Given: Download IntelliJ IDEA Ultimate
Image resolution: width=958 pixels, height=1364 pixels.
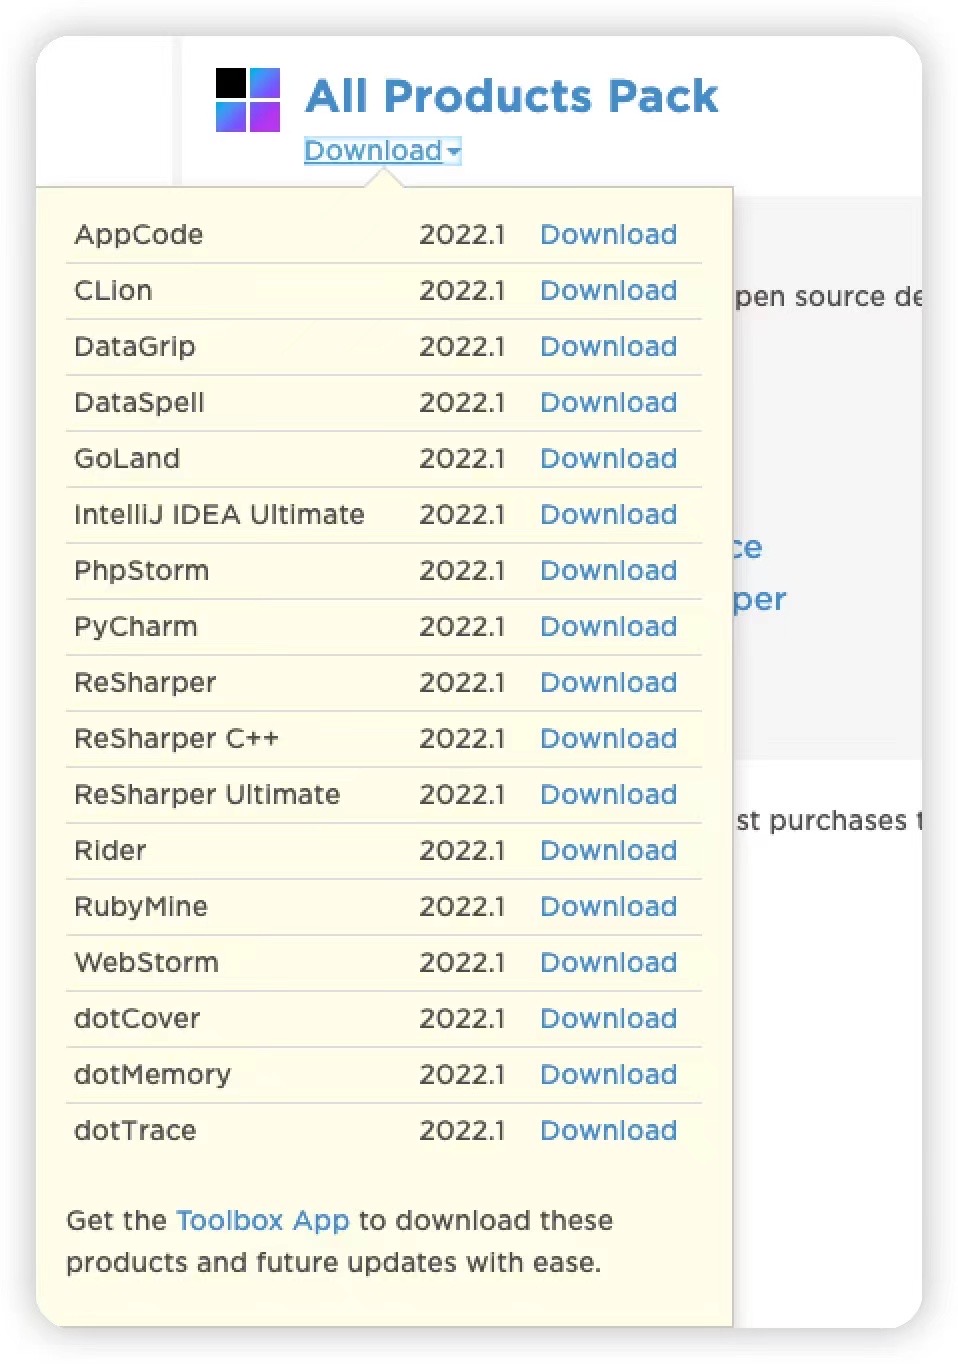Looking at the screenshot, I should pos(608,514).
